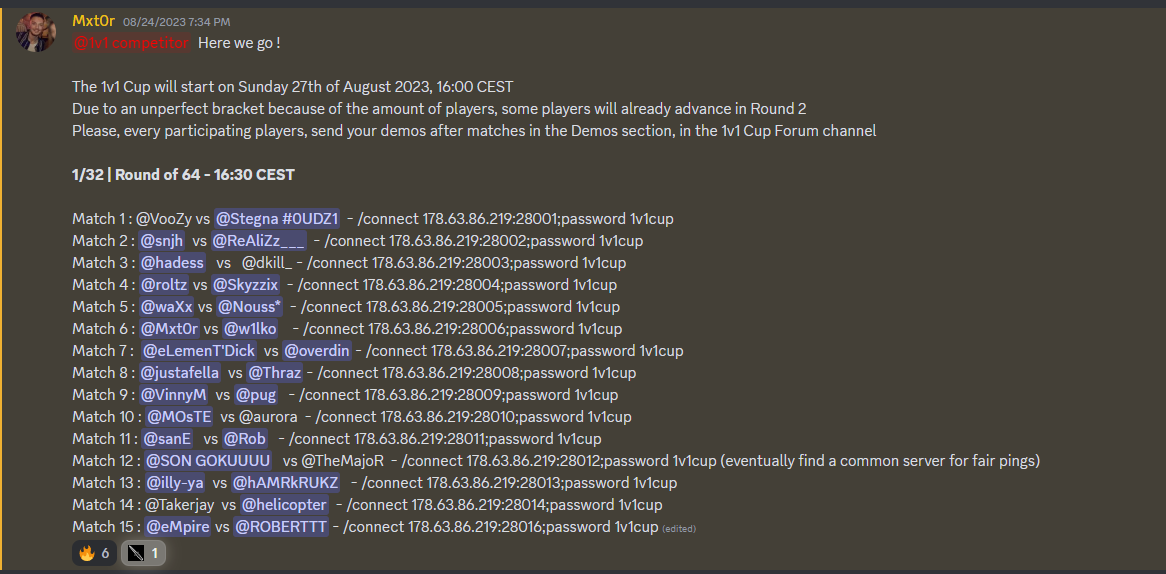Open the @MOsTE mention in Match 10
Image resolution: width=1166 pixels, height=574 pixels.
pyautogui.click(x=180, y=416)
